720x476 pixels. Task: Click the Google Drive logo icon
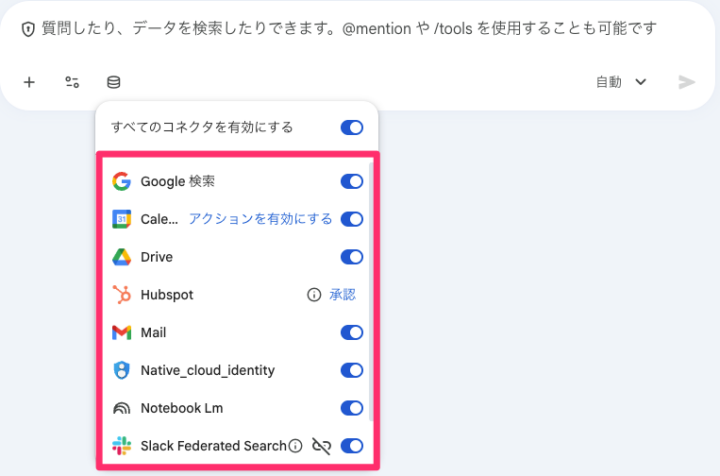pos(122,257)
